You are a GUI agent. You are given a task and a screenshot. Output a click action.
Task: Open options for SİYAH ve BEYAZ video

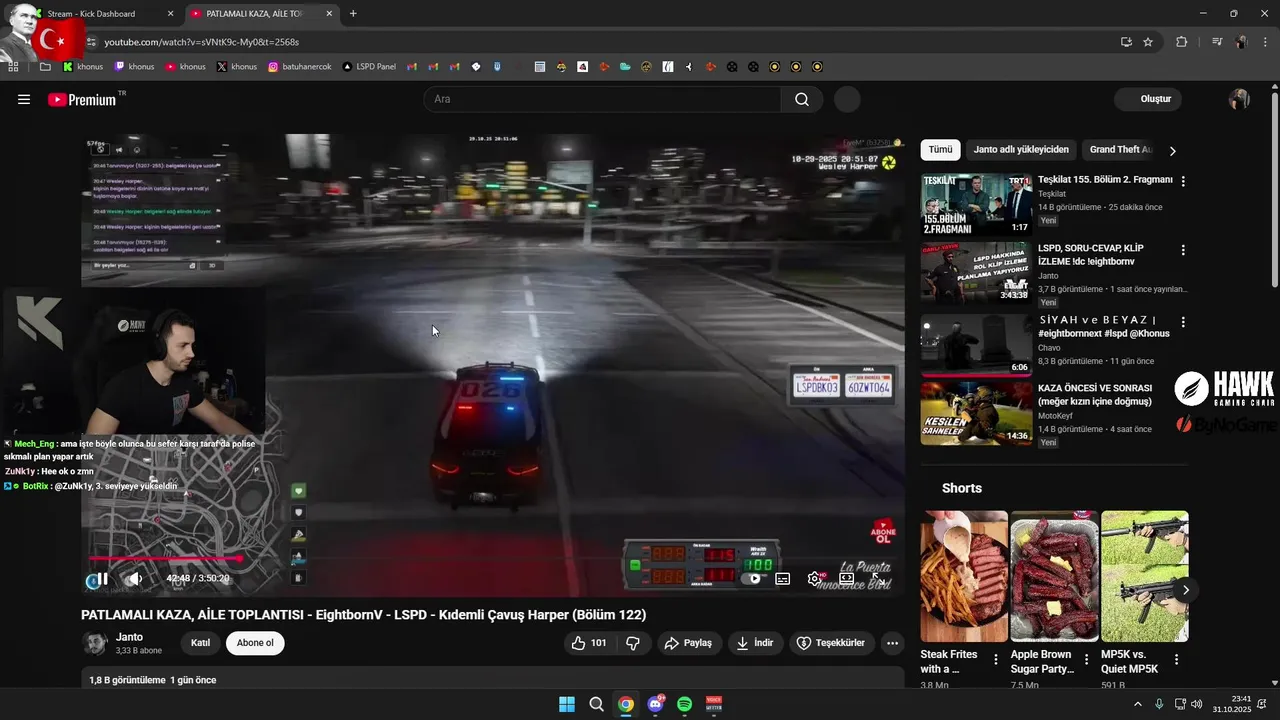[1183, 322]
